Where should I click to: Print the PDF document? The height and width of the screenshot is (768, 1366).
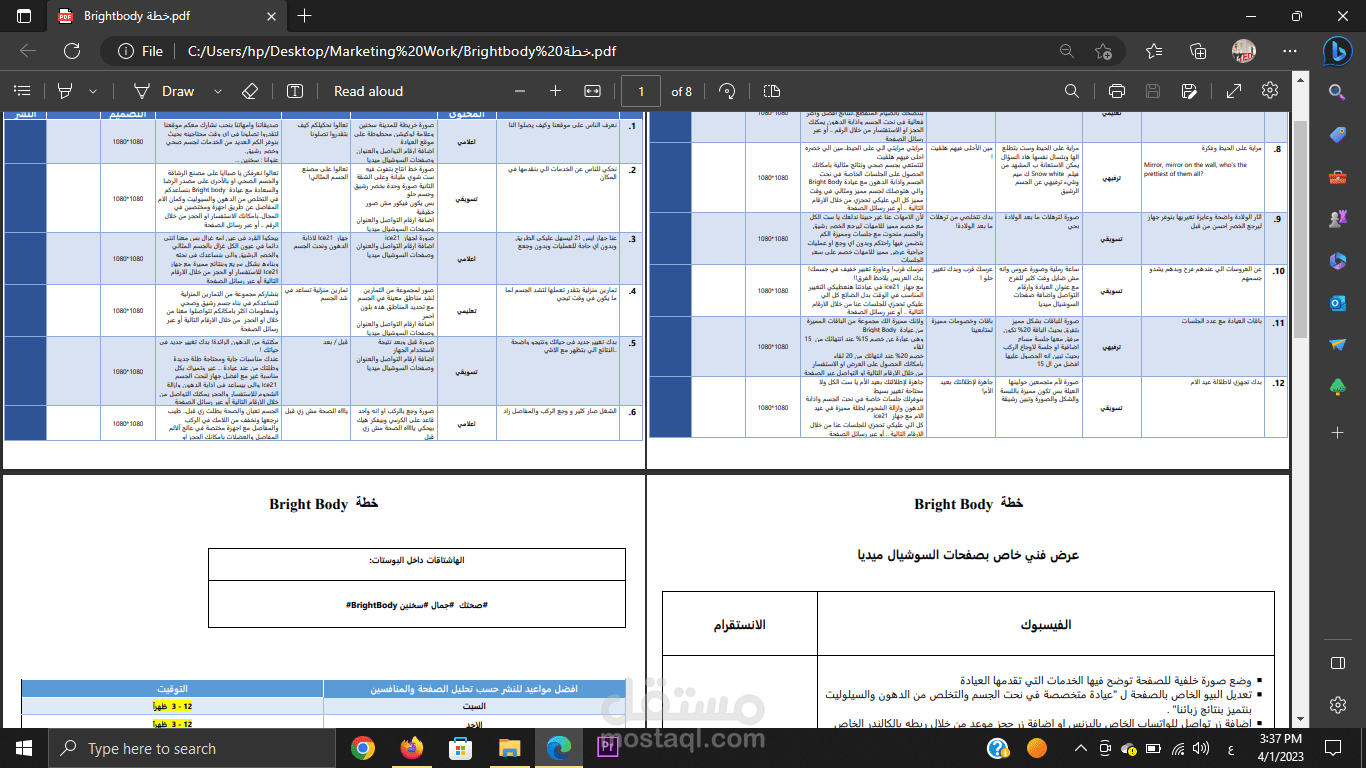pos(1118,91)
